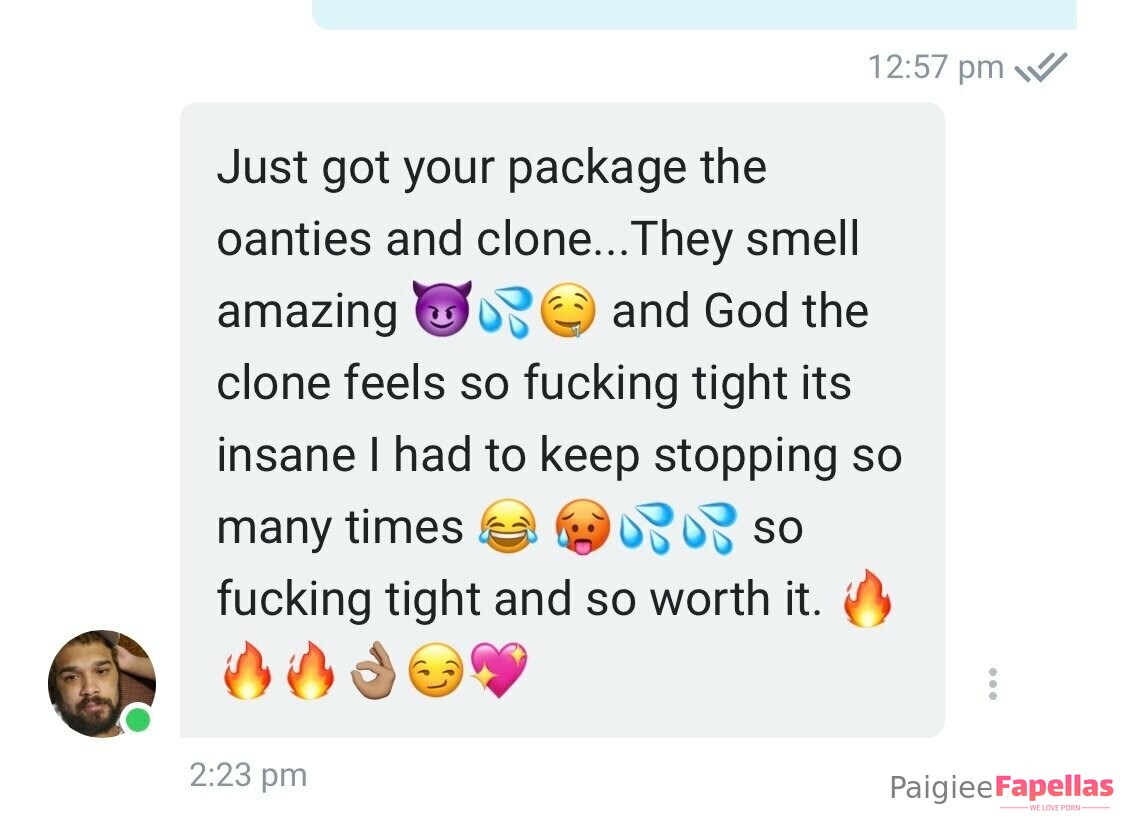Open the sender's profile picture
1125x818 pixels.
click(x=102, y=683)
